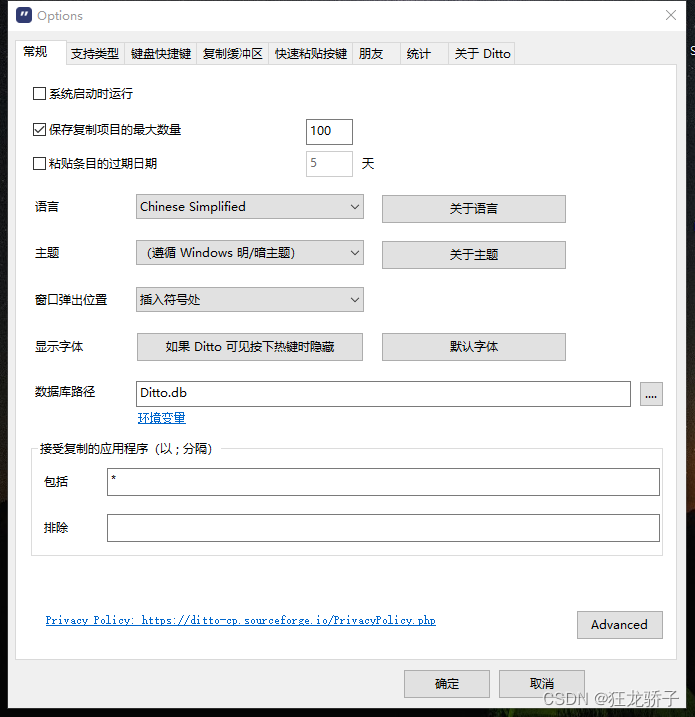The height and width of the screenshot is (717, 695).
Task: Open the Advanced settings button
Action: pyautogui.click(x=620, y=625)
